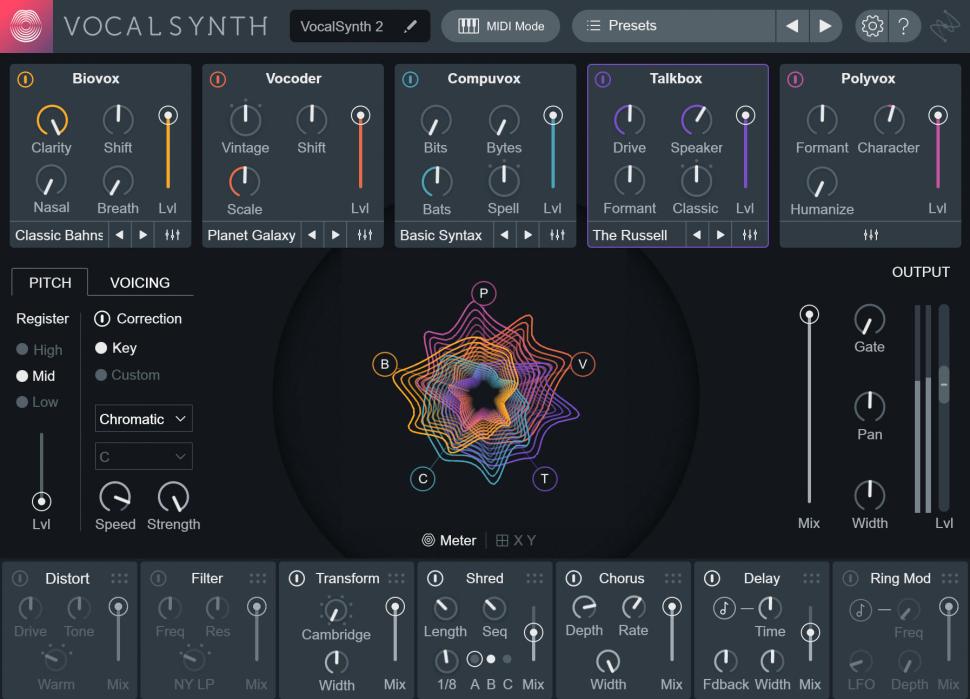Open Polyvox advanced controls via the faders icon
The width and height of the screenshot is (970, 699).
[870, 234]
